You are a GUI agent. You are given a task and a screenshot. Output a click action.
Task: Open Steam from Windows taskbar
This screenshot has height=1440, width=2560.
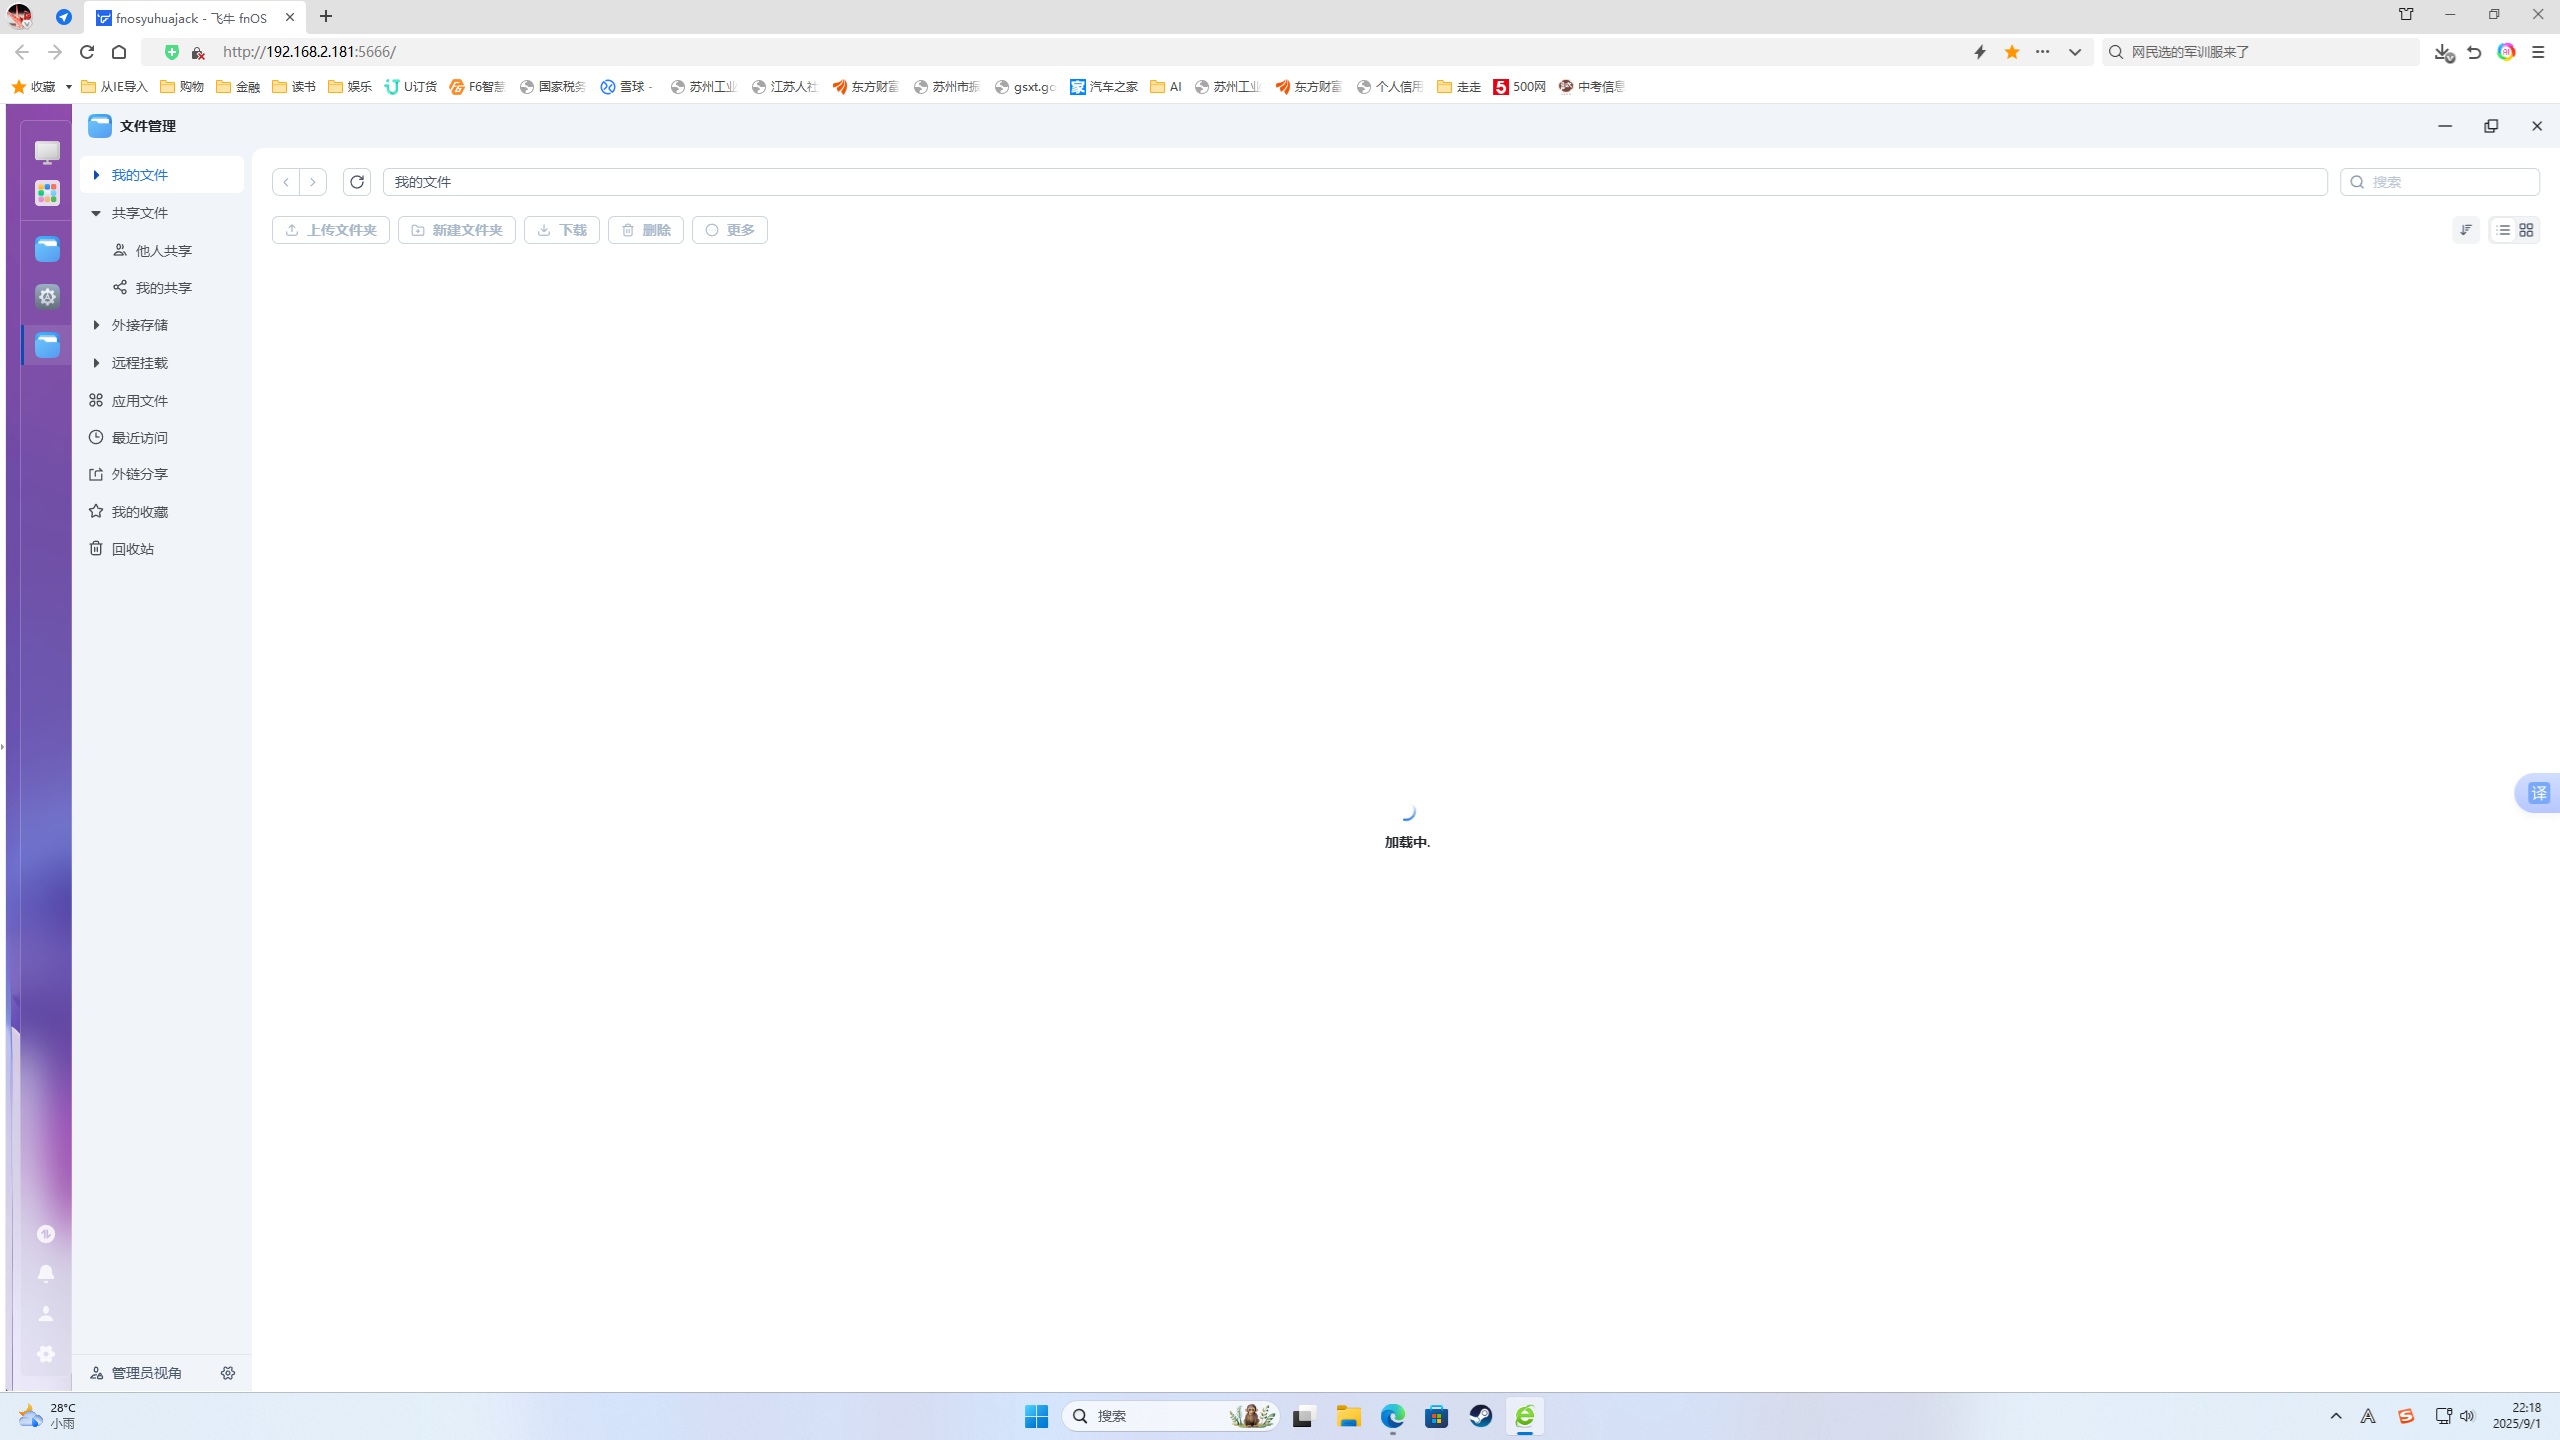[x=1481, y=1416]
